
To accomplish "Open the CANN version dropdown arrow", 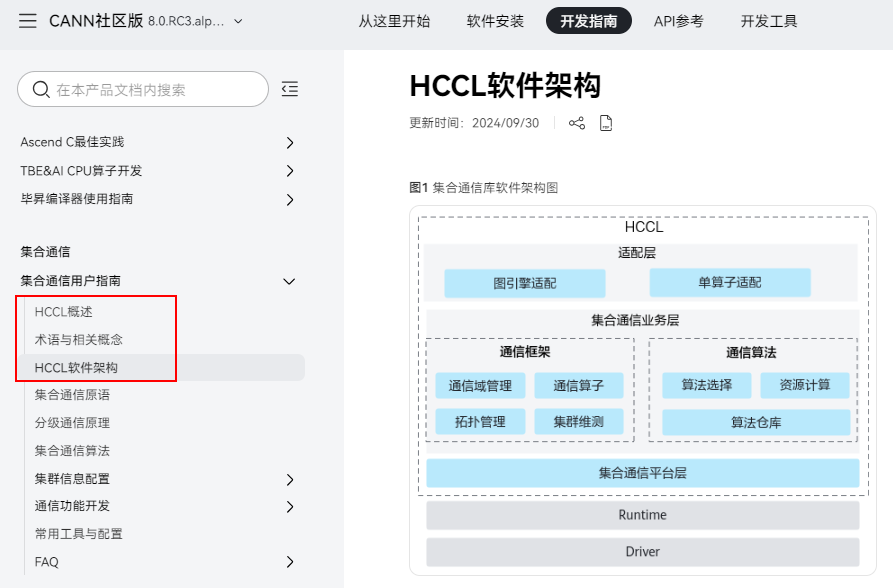I will click(x=239, y=22).
